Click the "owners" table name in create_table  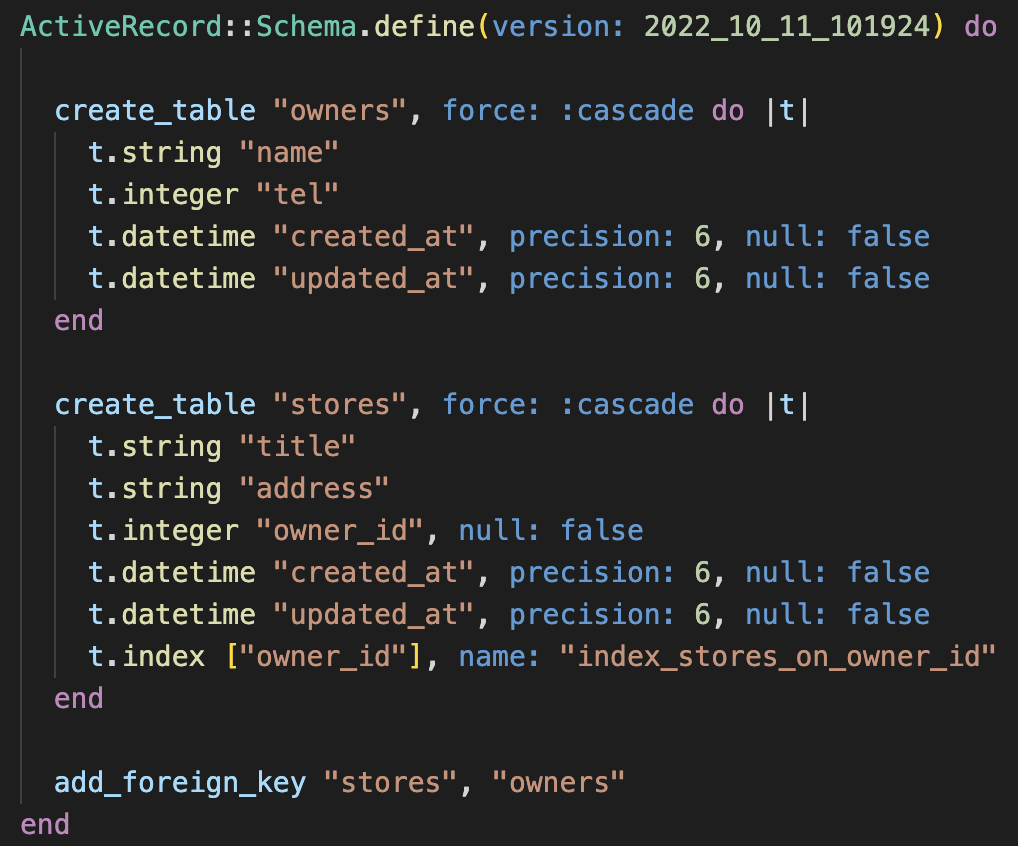point(340,111)
